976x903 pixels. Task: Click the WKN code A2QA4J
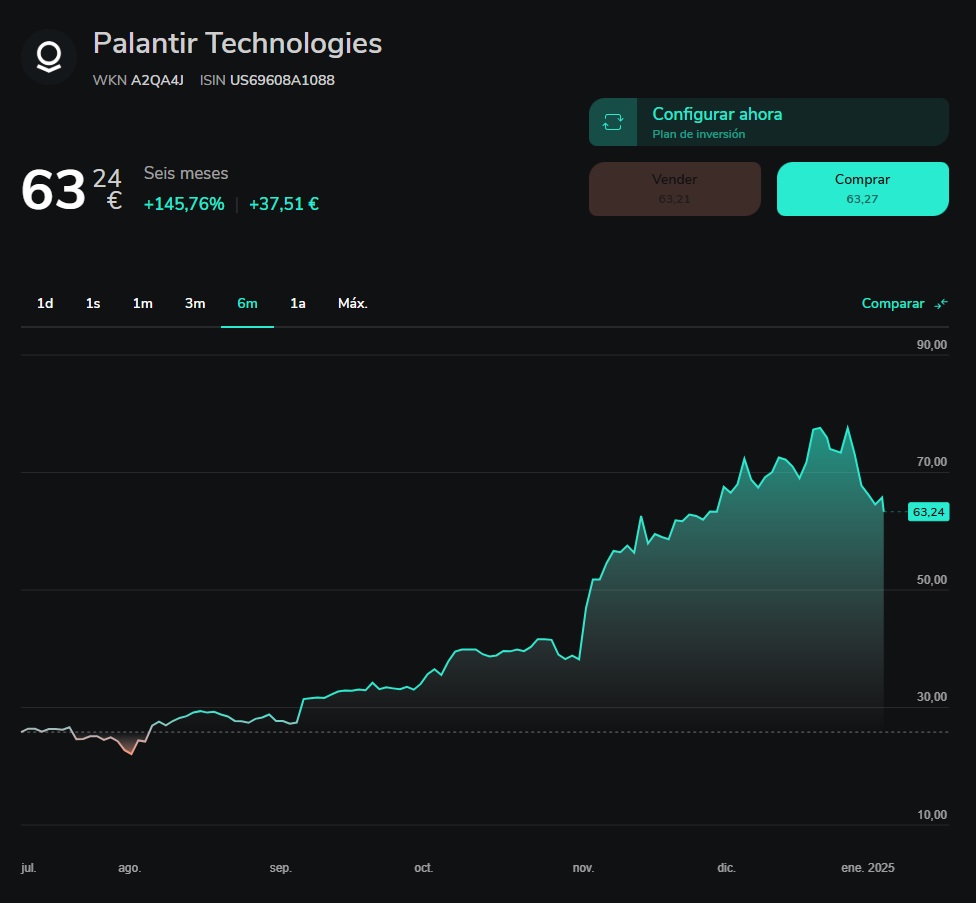(156, 78)
